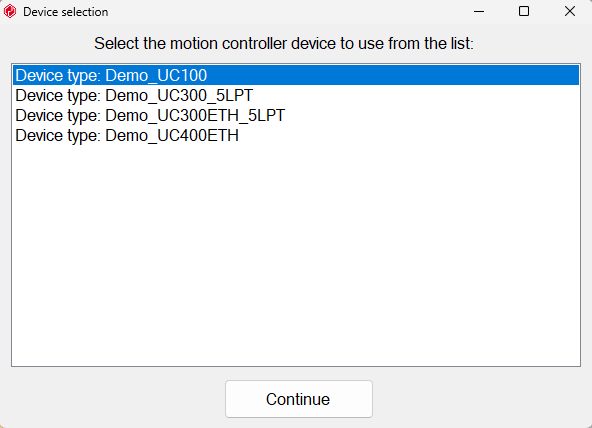Click blank blue area of the selected UC100 row
592x428 pixels.
click(x=393, y=75)
